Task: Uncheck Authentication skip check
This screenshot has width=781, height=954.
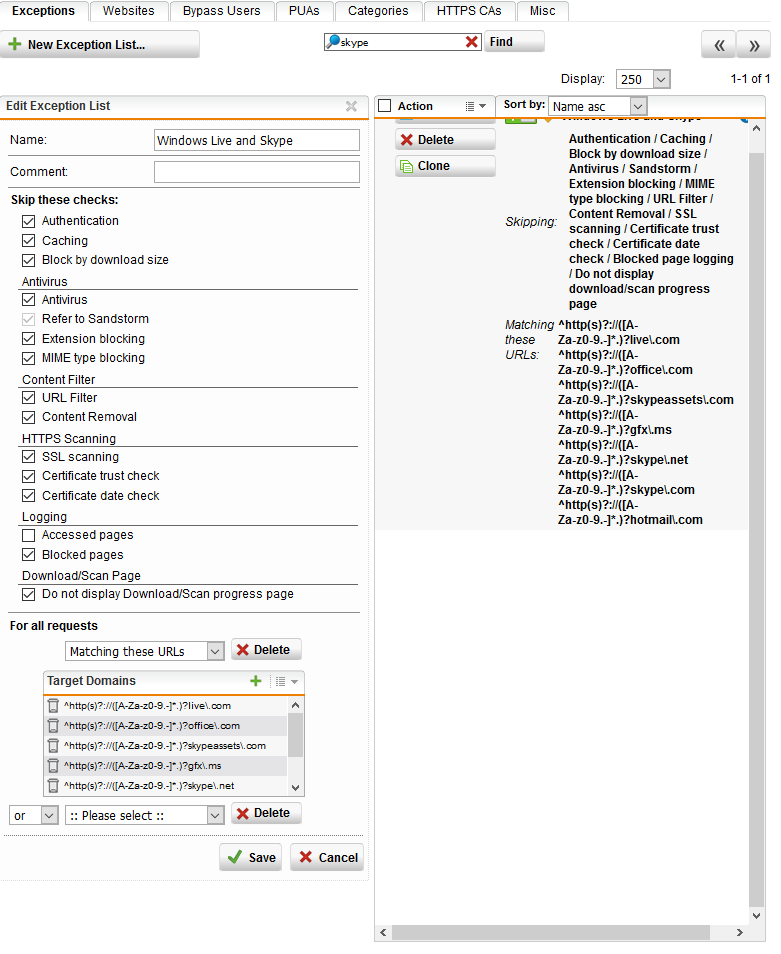Action: click(29, 221)
